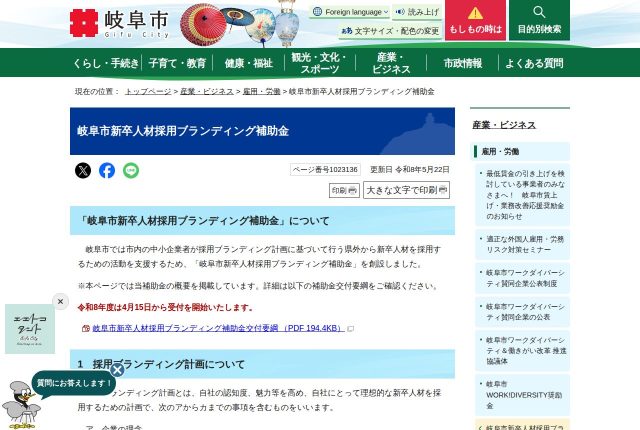
Task: Open the 子育て・教育 menu
Action: click(x=177, y=63)
